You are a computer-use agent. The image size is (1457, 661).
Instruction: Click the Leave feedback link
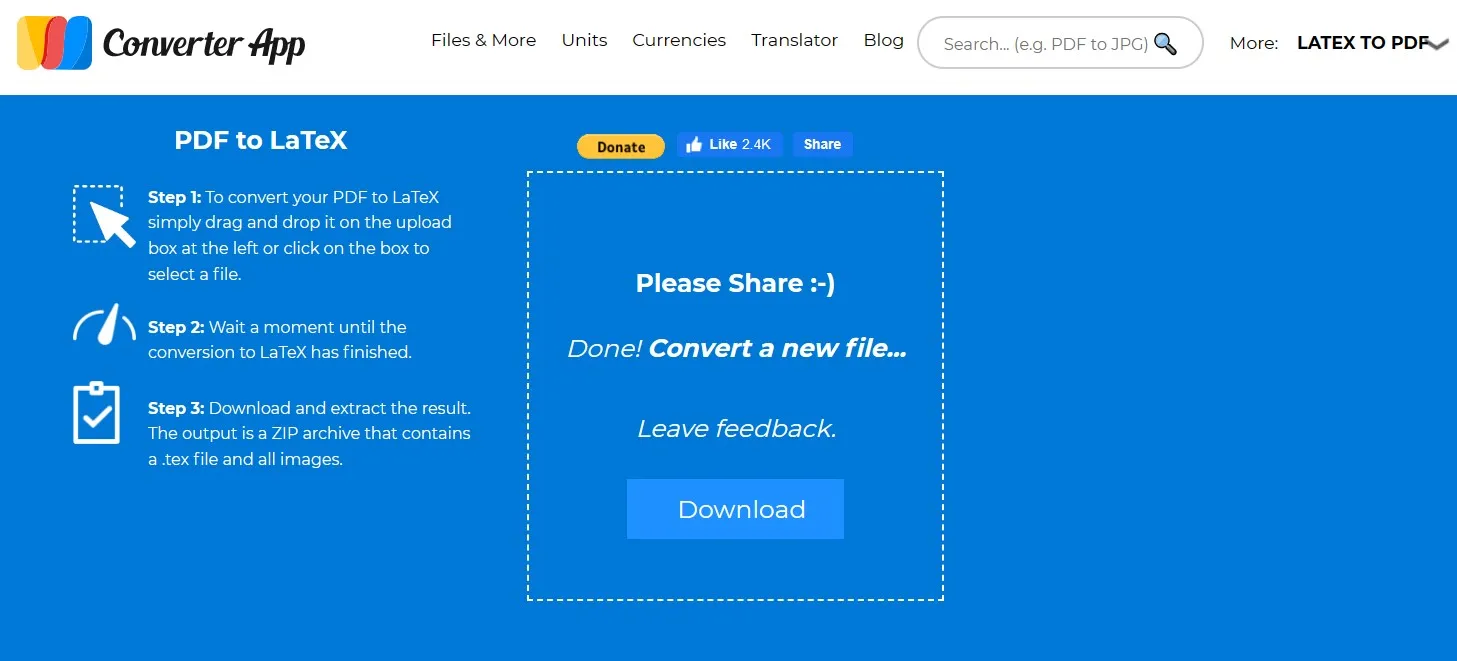[736, 428]
